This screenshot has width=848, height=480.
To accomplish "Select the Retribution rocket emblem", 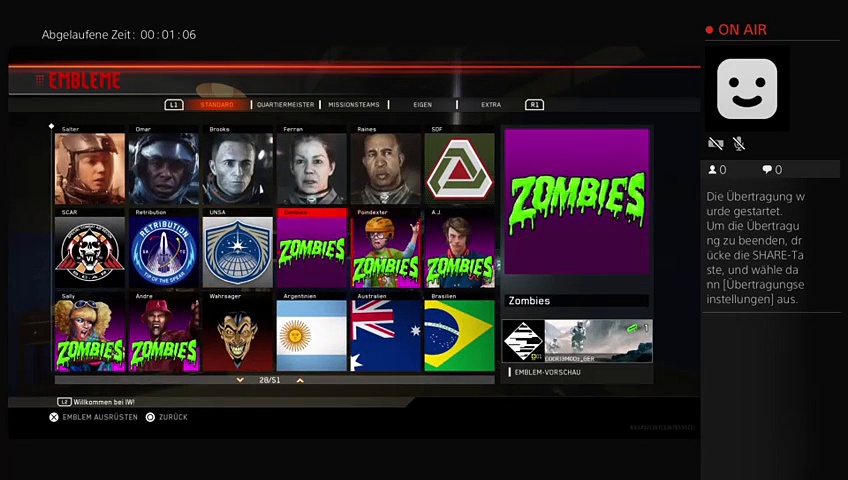I will (x=164, y=252).
